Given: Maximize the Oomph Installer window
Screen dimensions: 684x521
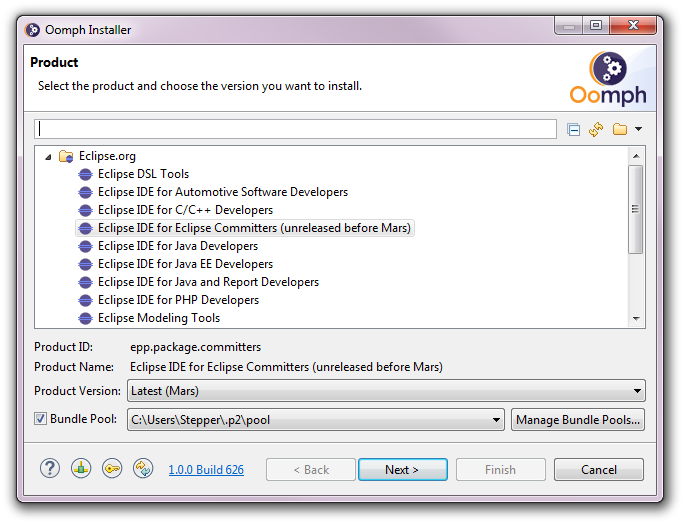Looking at the screenshot, I should (x=596, y=26).
